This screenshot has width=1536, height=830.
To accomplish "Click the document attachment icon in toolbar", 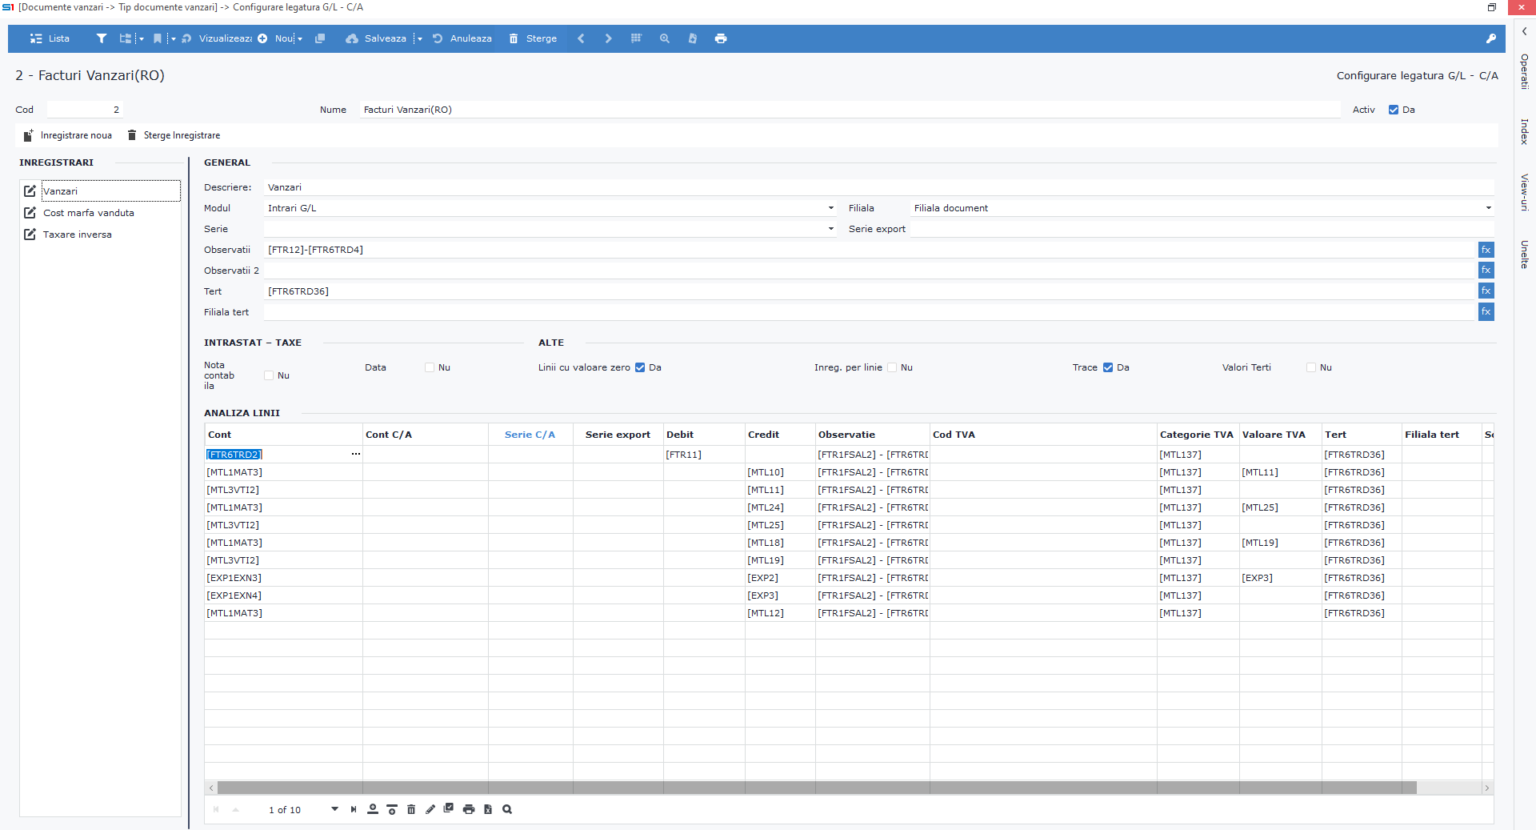I will [692, 39].
